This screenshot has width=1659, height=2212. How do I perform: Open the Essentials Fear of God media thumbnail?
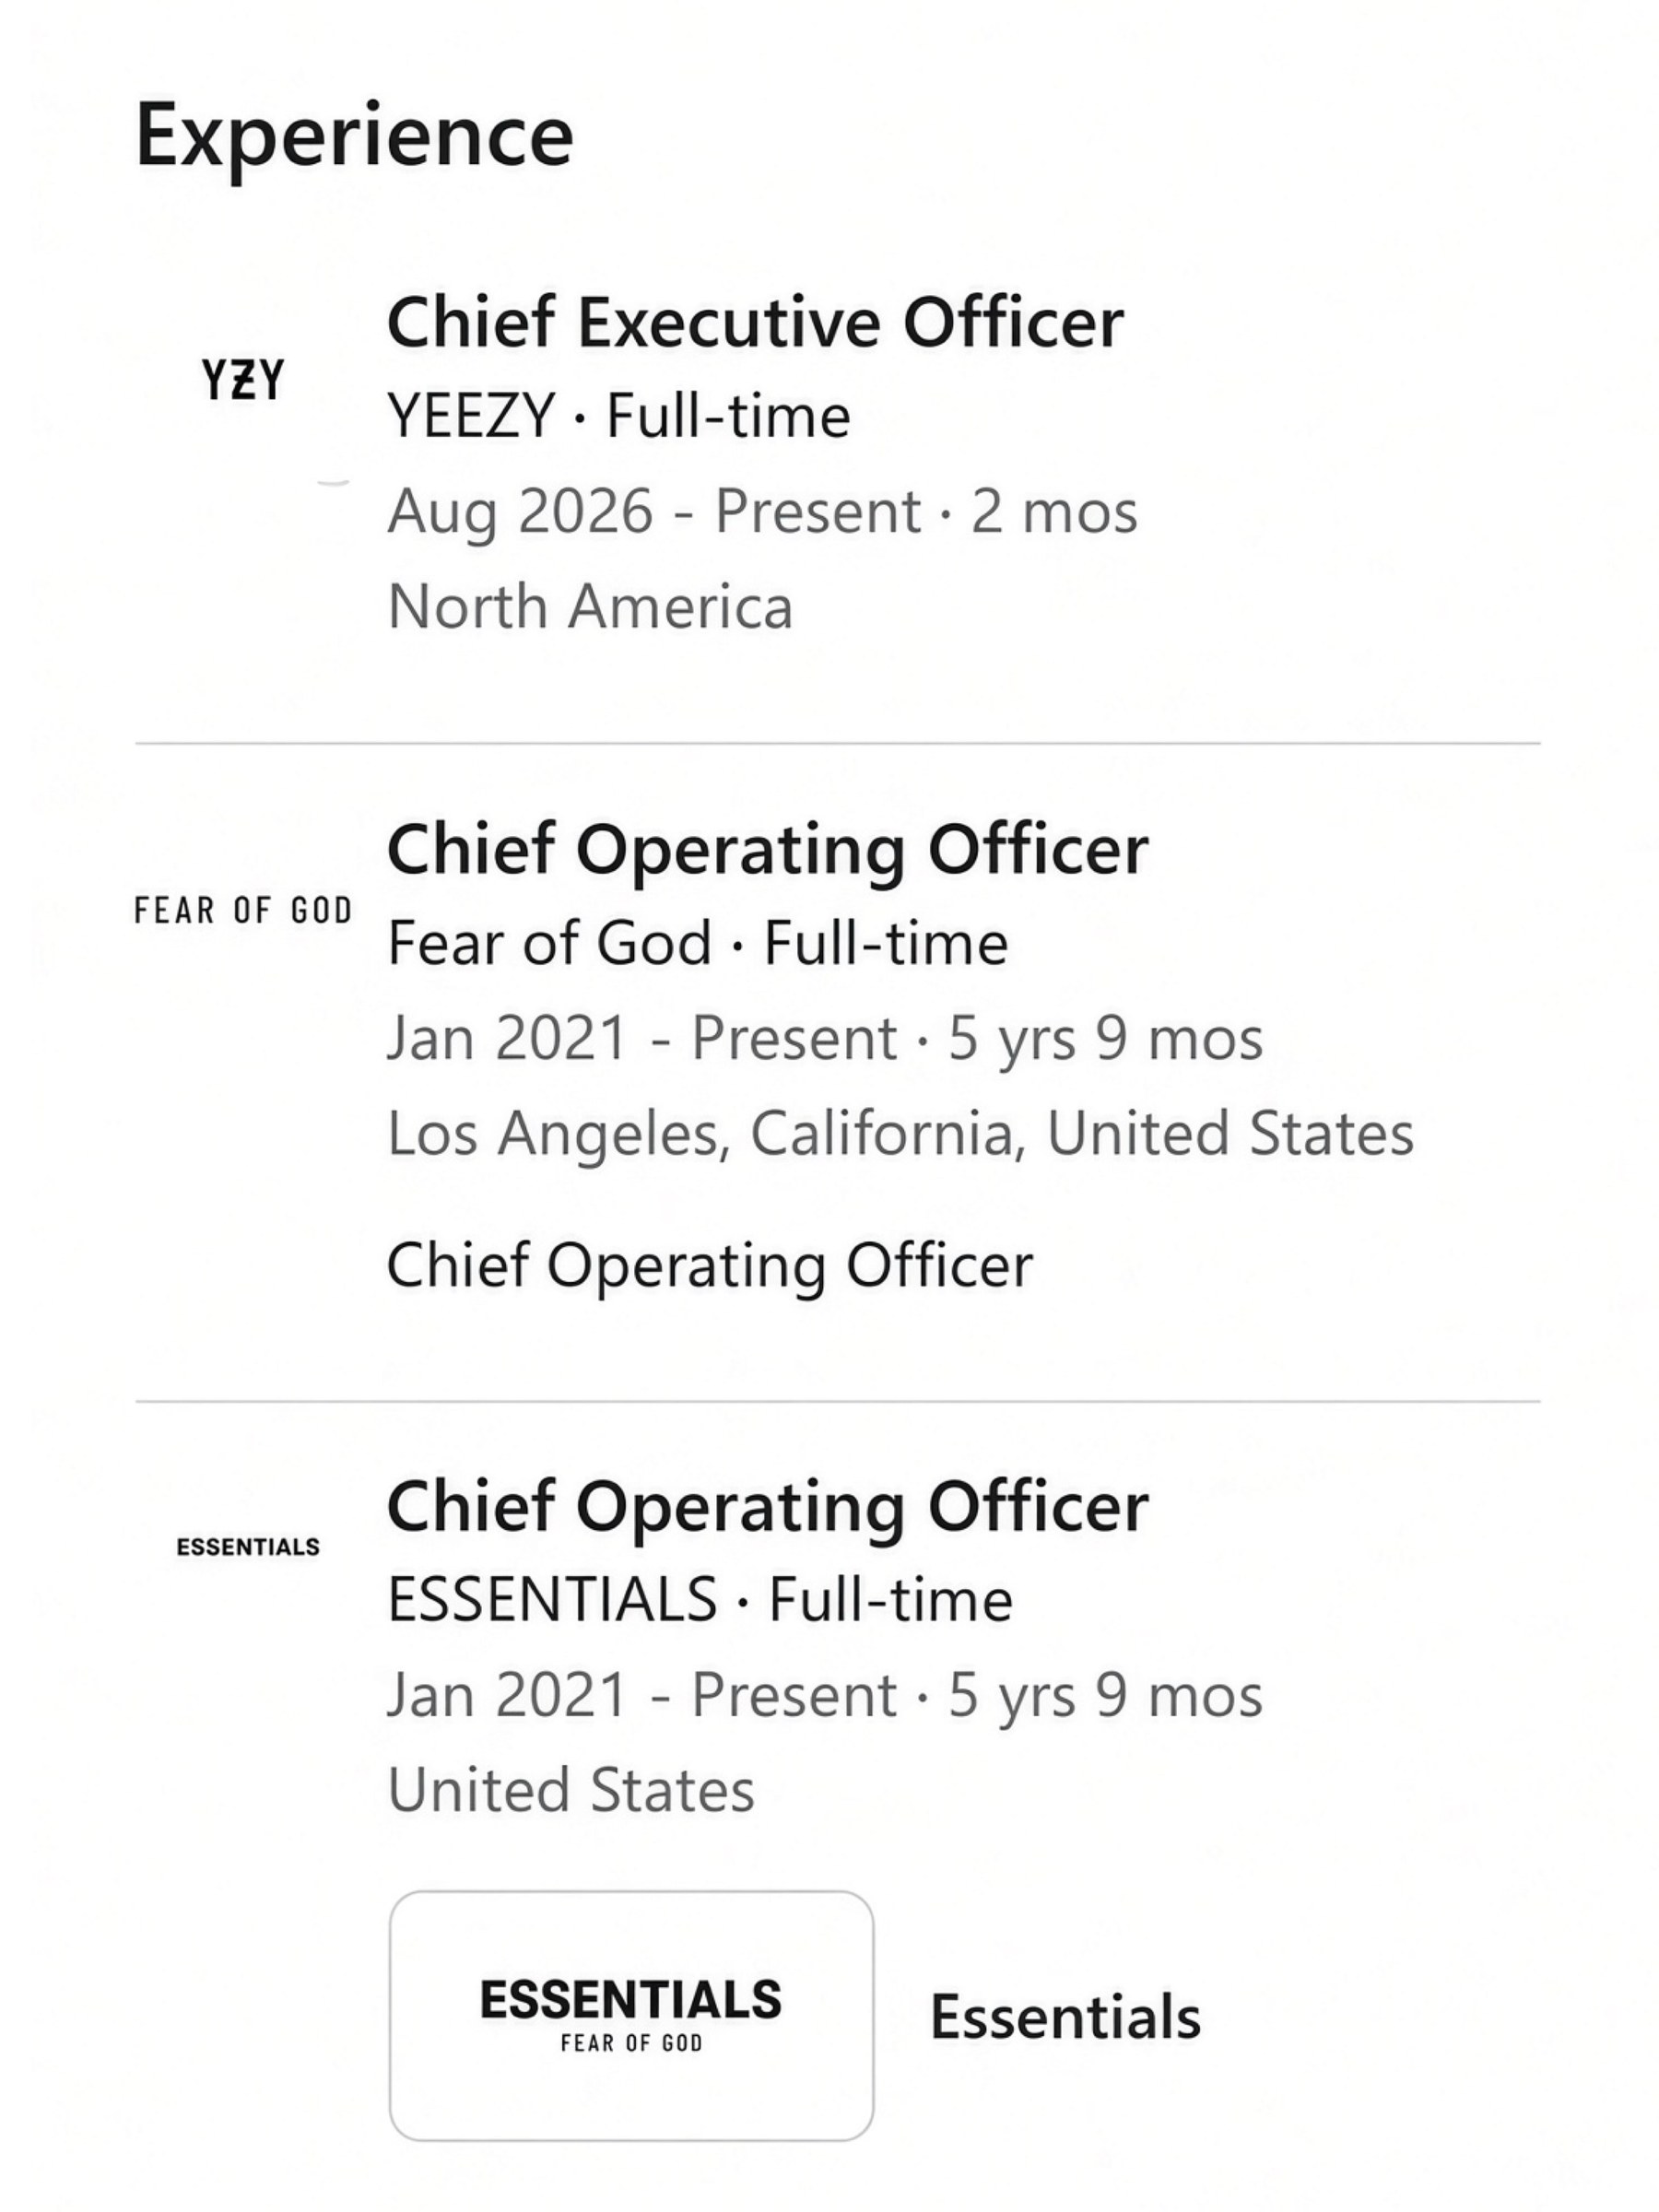coord(631,2015)
